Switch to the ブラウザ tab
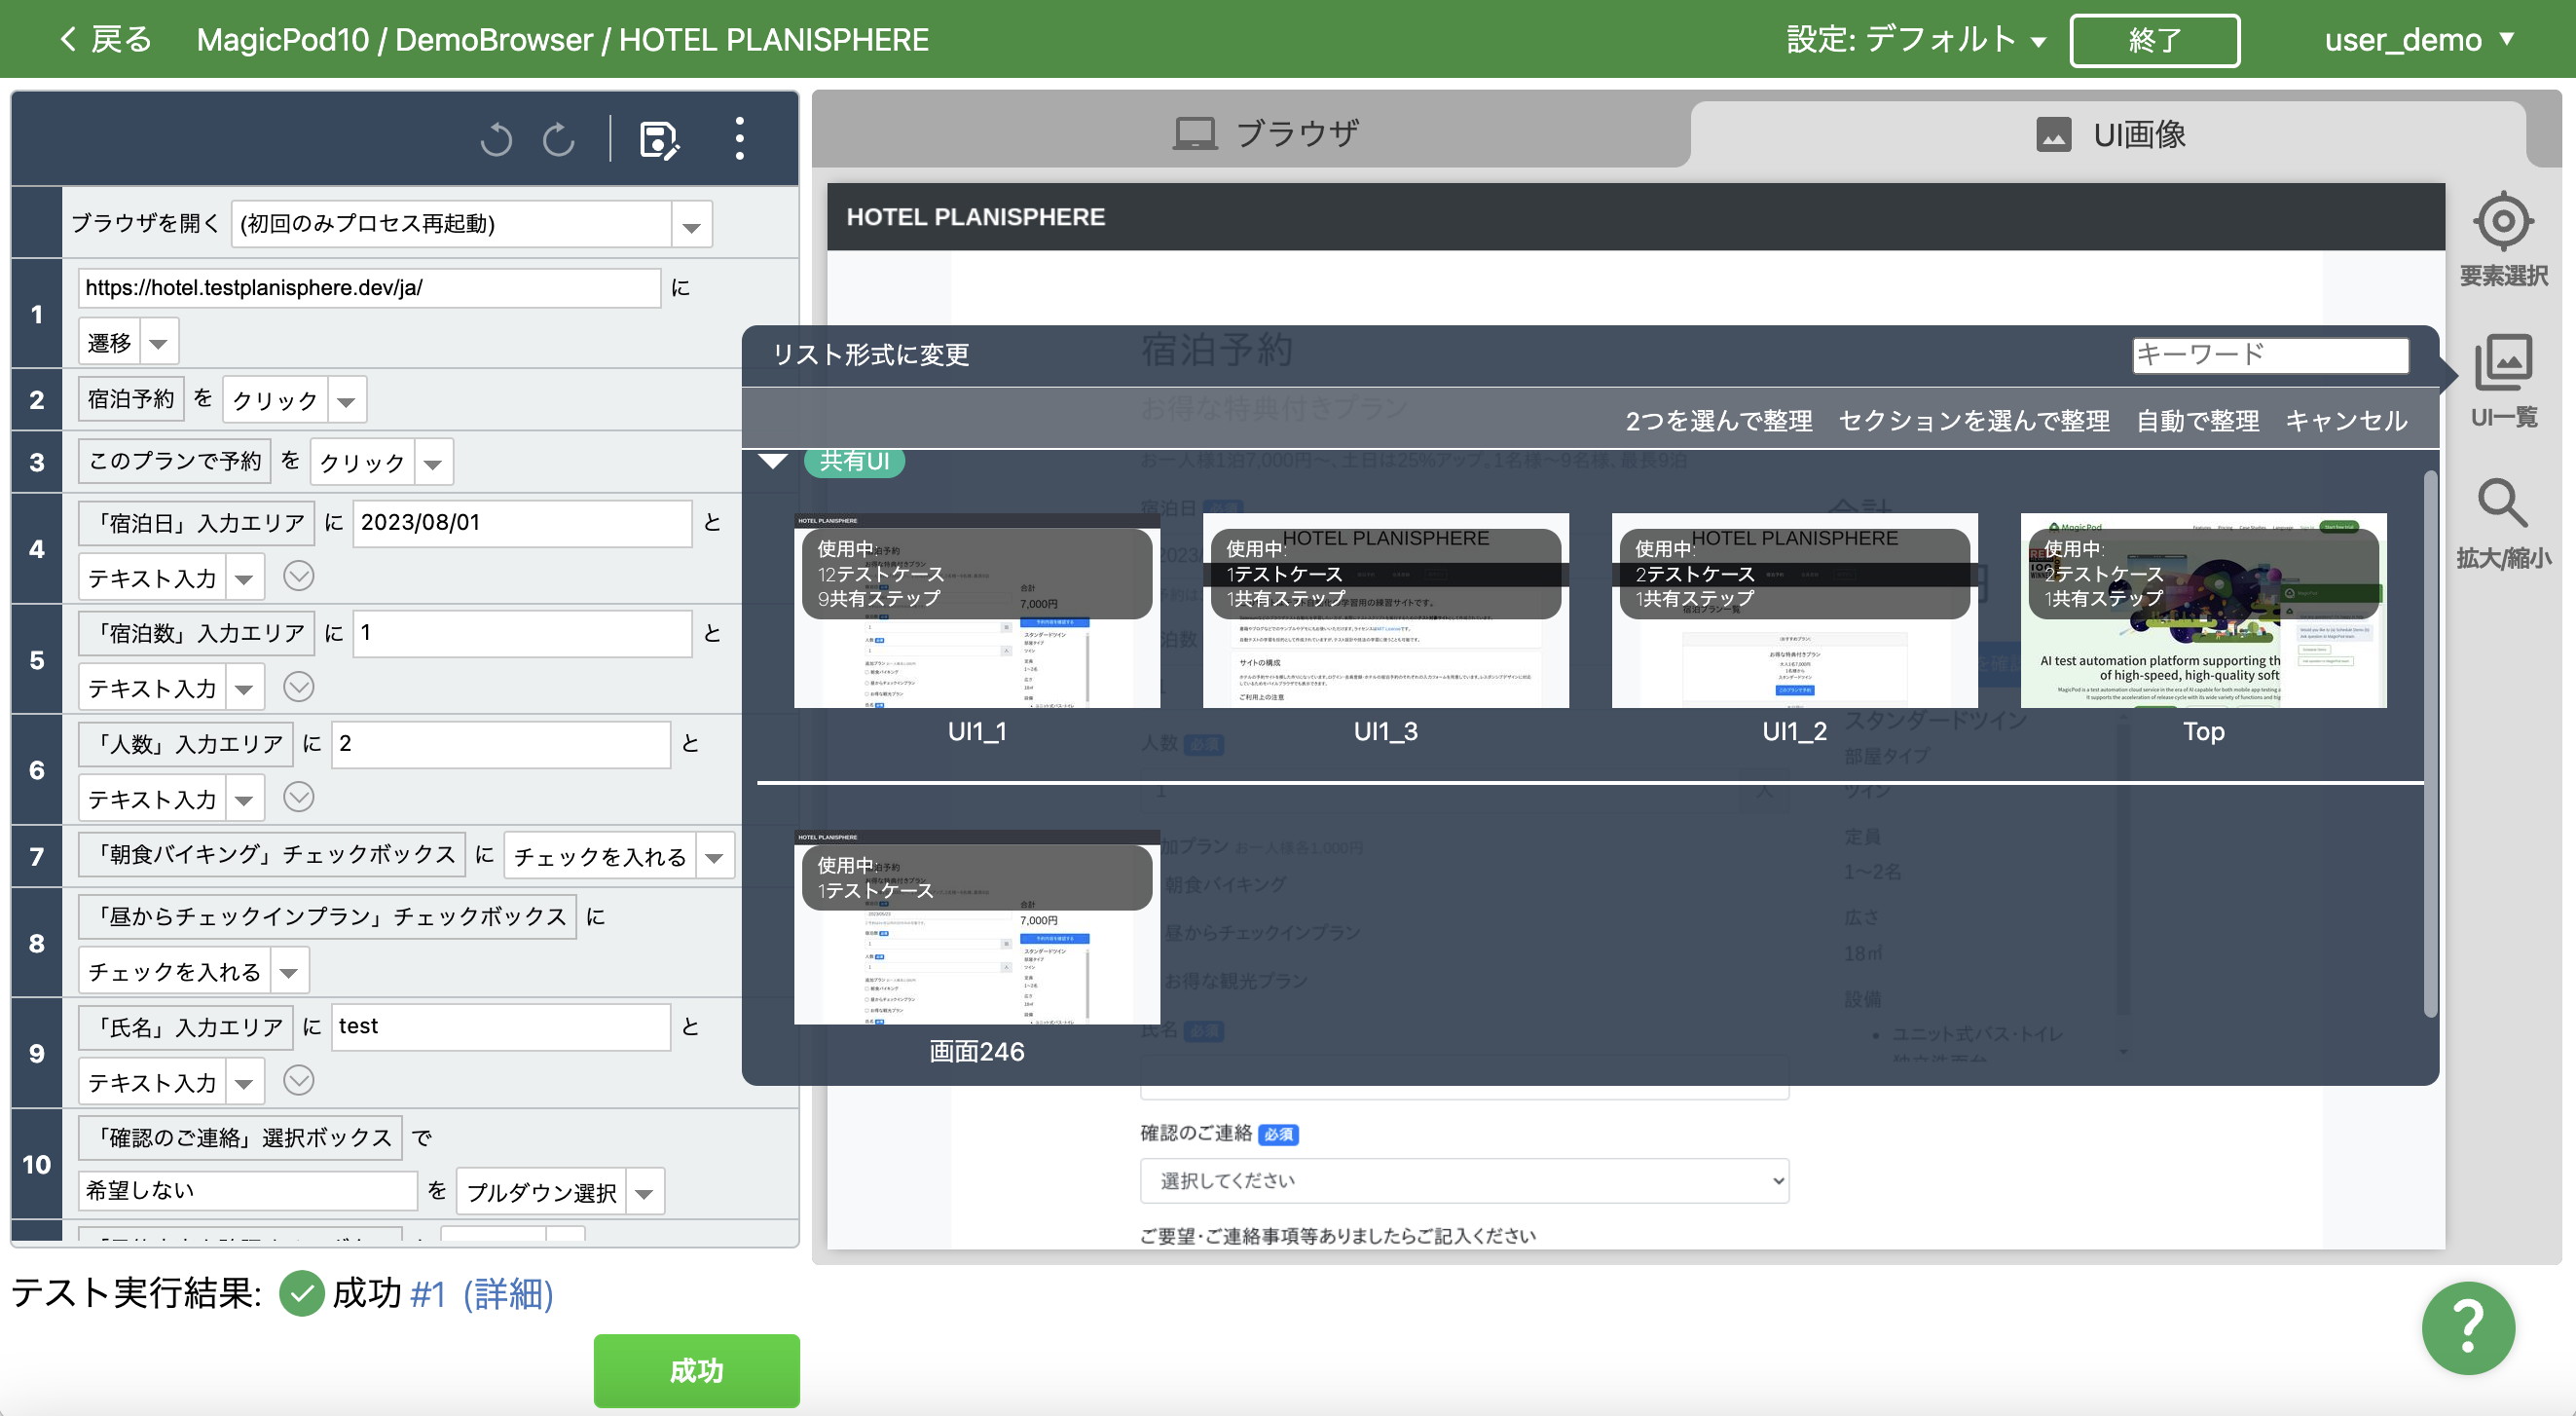2576x1416 pixels. [x=1265, y=133]
